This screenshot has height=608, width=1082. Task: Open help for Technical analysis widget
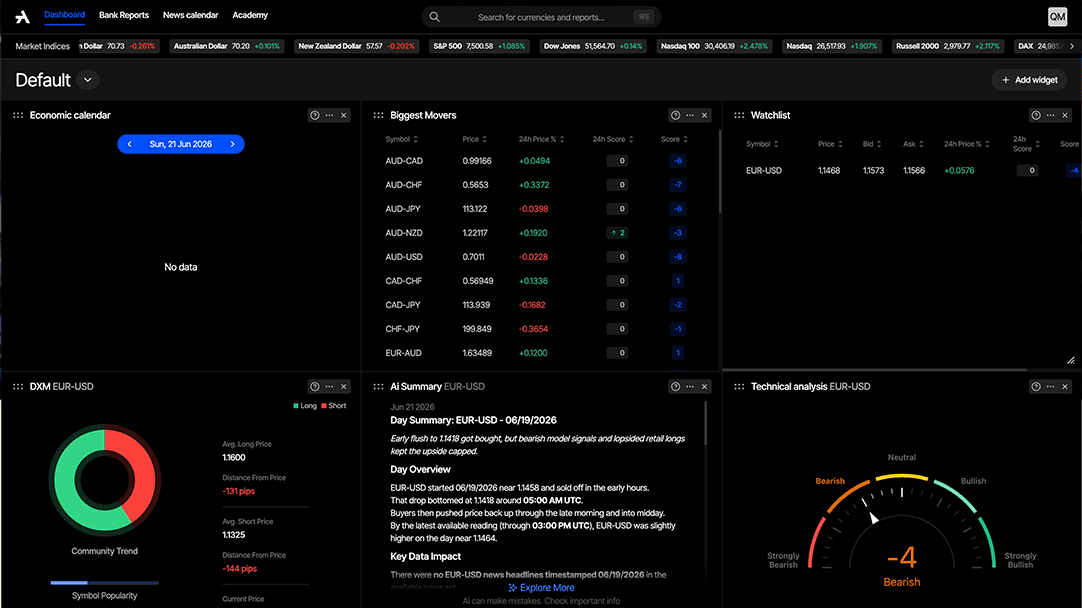pyautogui.click(x=1036, y=386)
